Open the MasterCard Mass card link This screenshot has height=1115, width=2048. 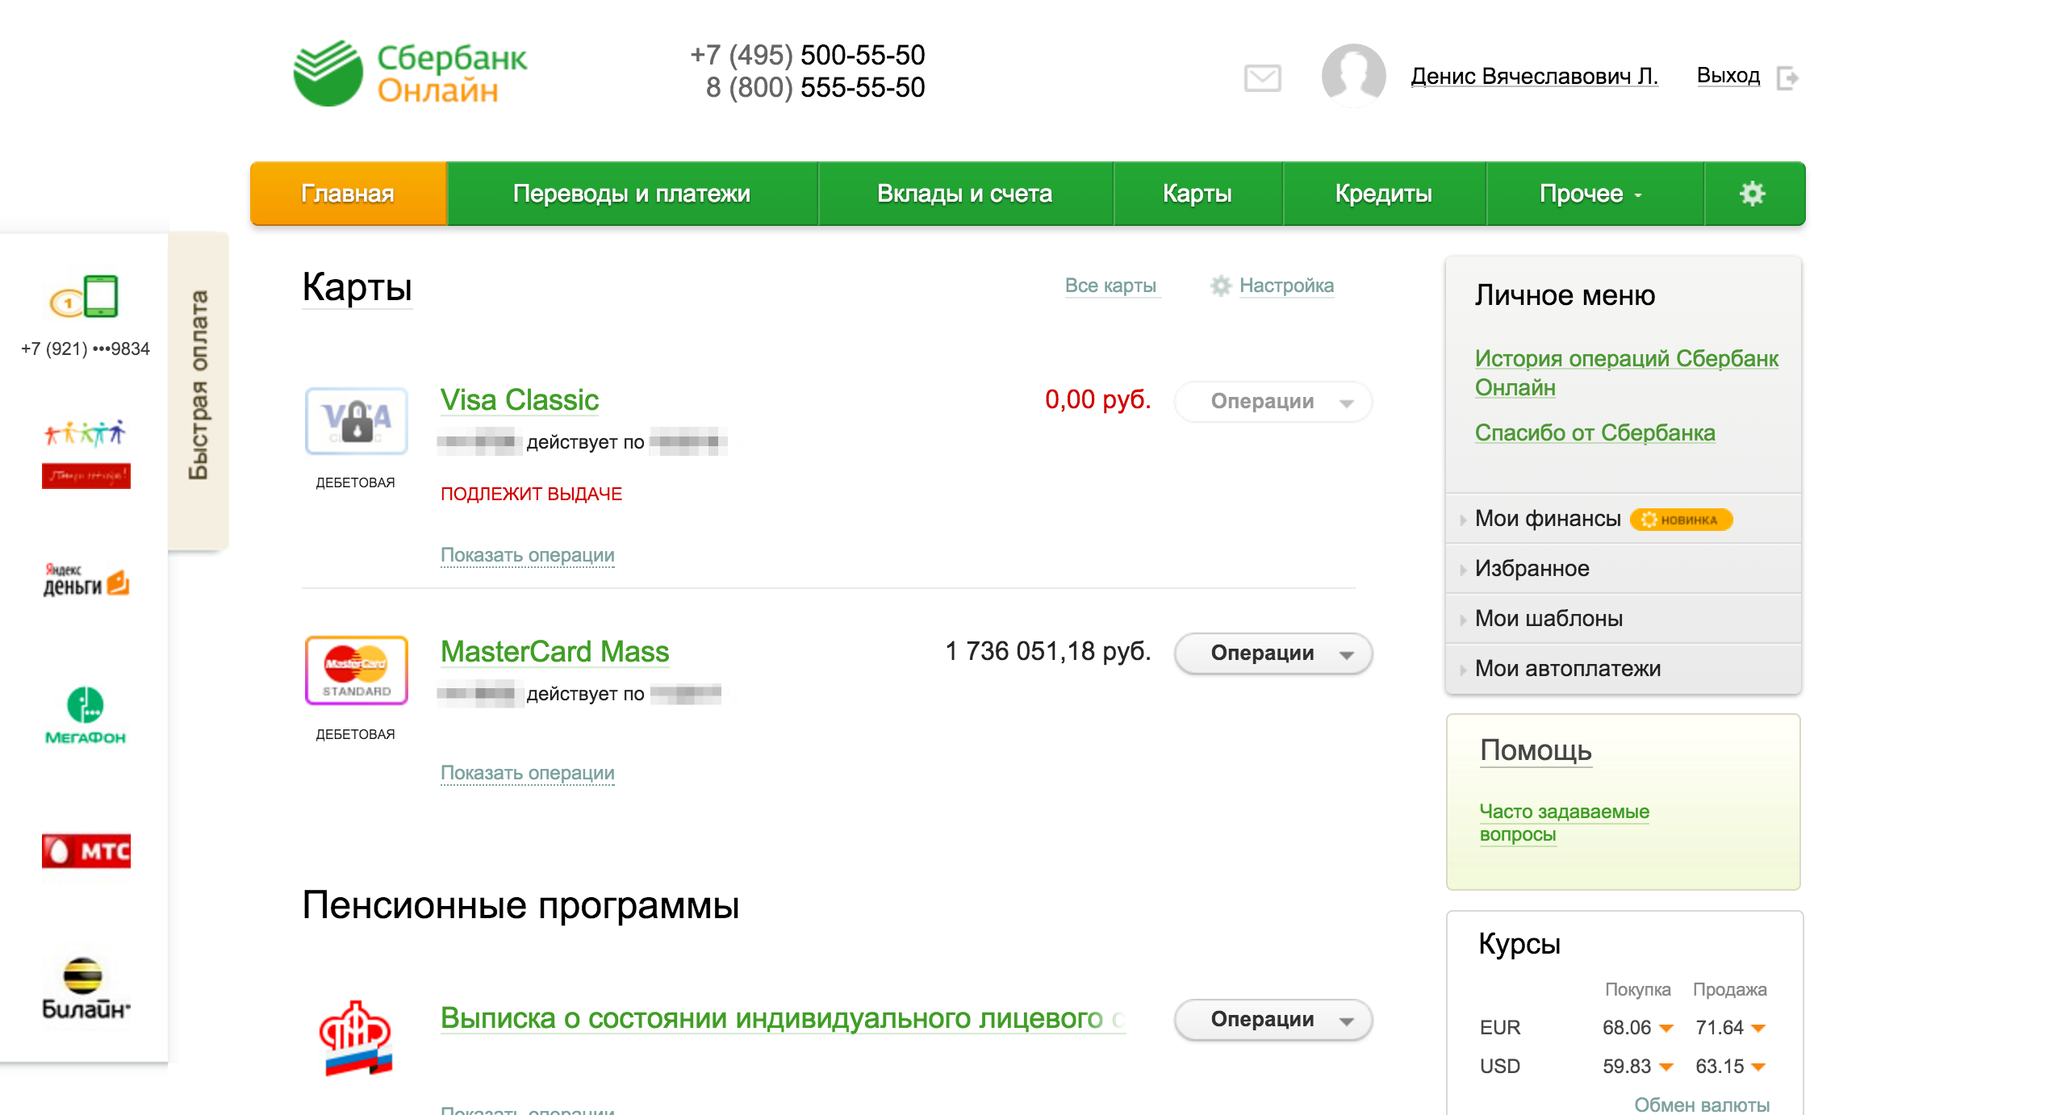(x=555, y=652)
